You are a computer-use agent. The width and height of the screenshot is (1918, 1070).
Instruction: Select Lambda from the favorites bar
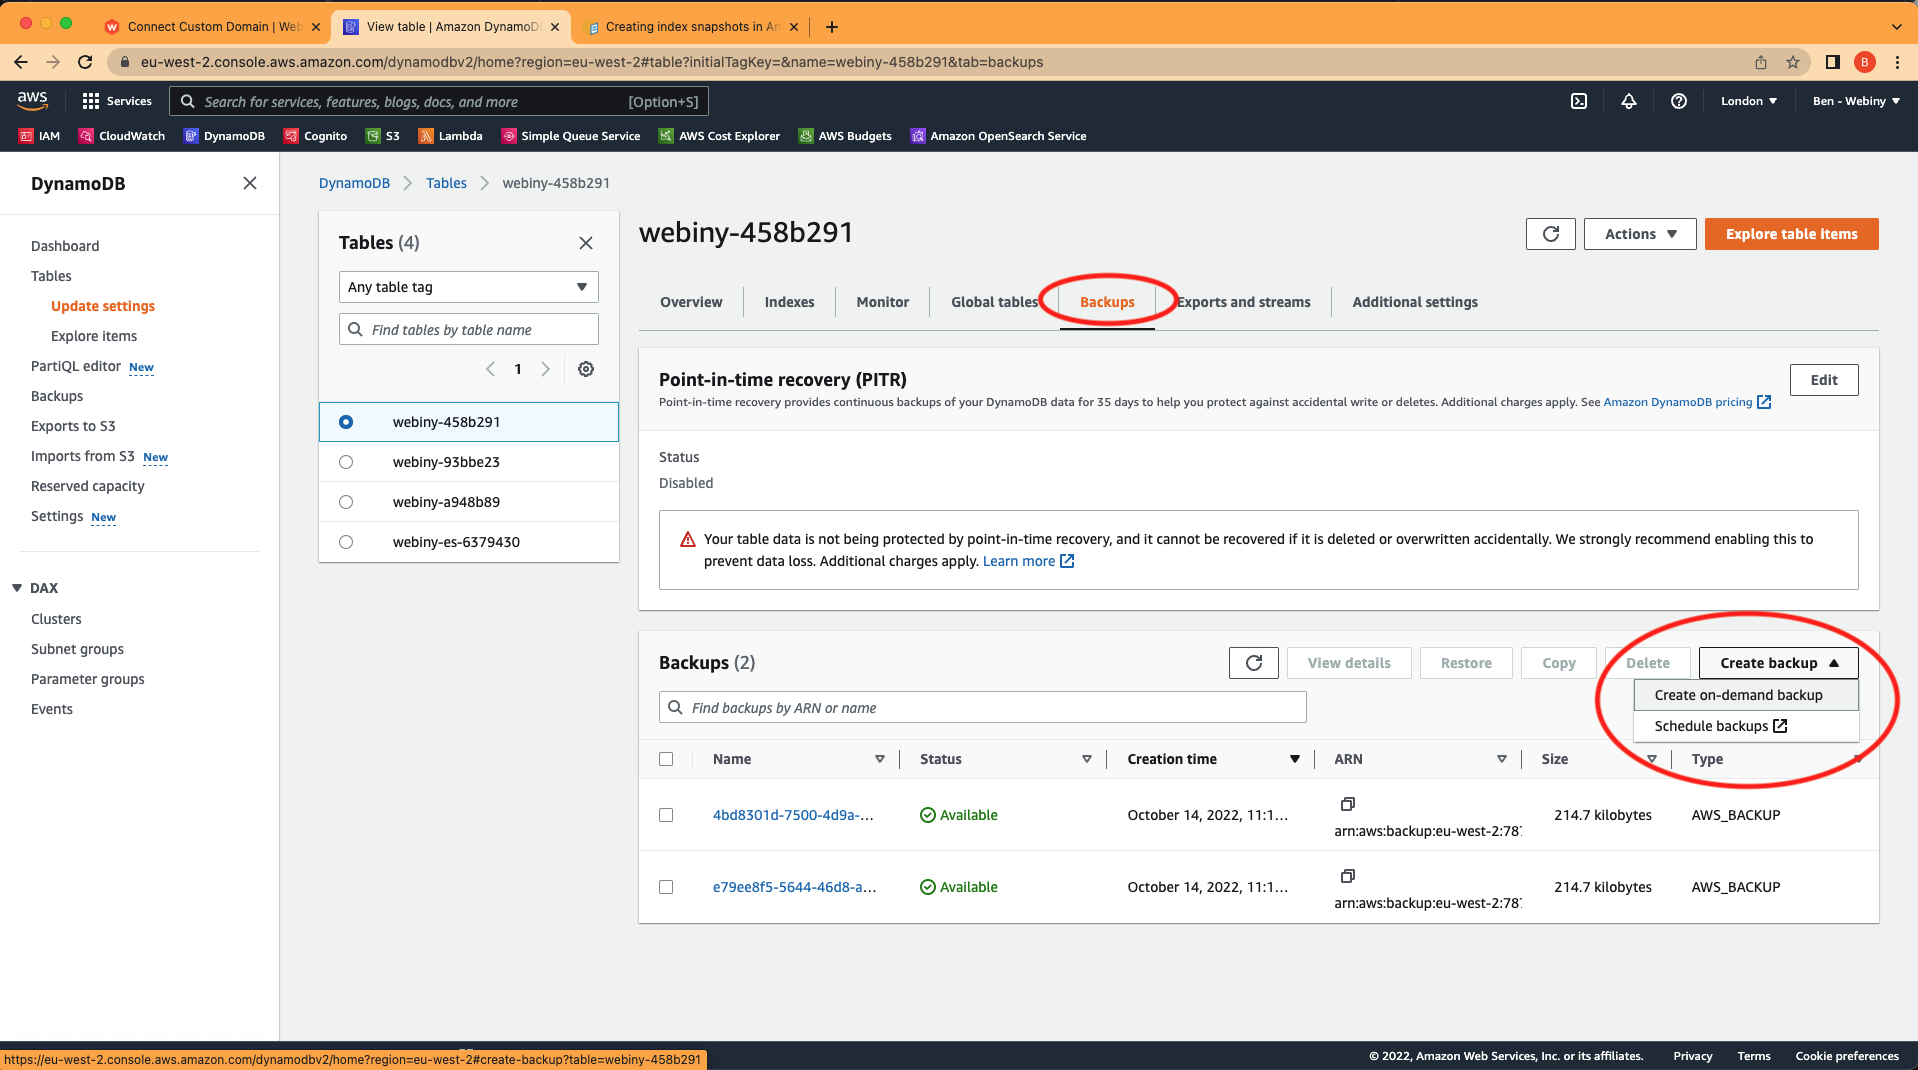[450, 135]
